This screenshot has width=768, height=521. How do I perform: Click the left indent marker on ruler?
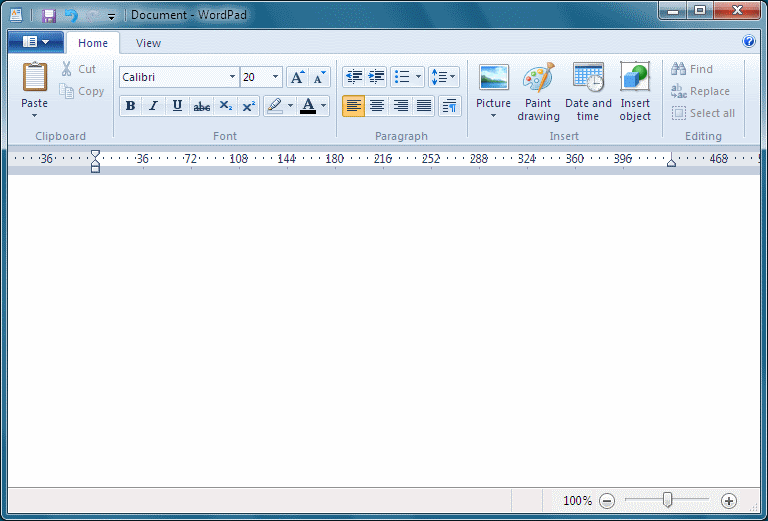click(96, 161)
